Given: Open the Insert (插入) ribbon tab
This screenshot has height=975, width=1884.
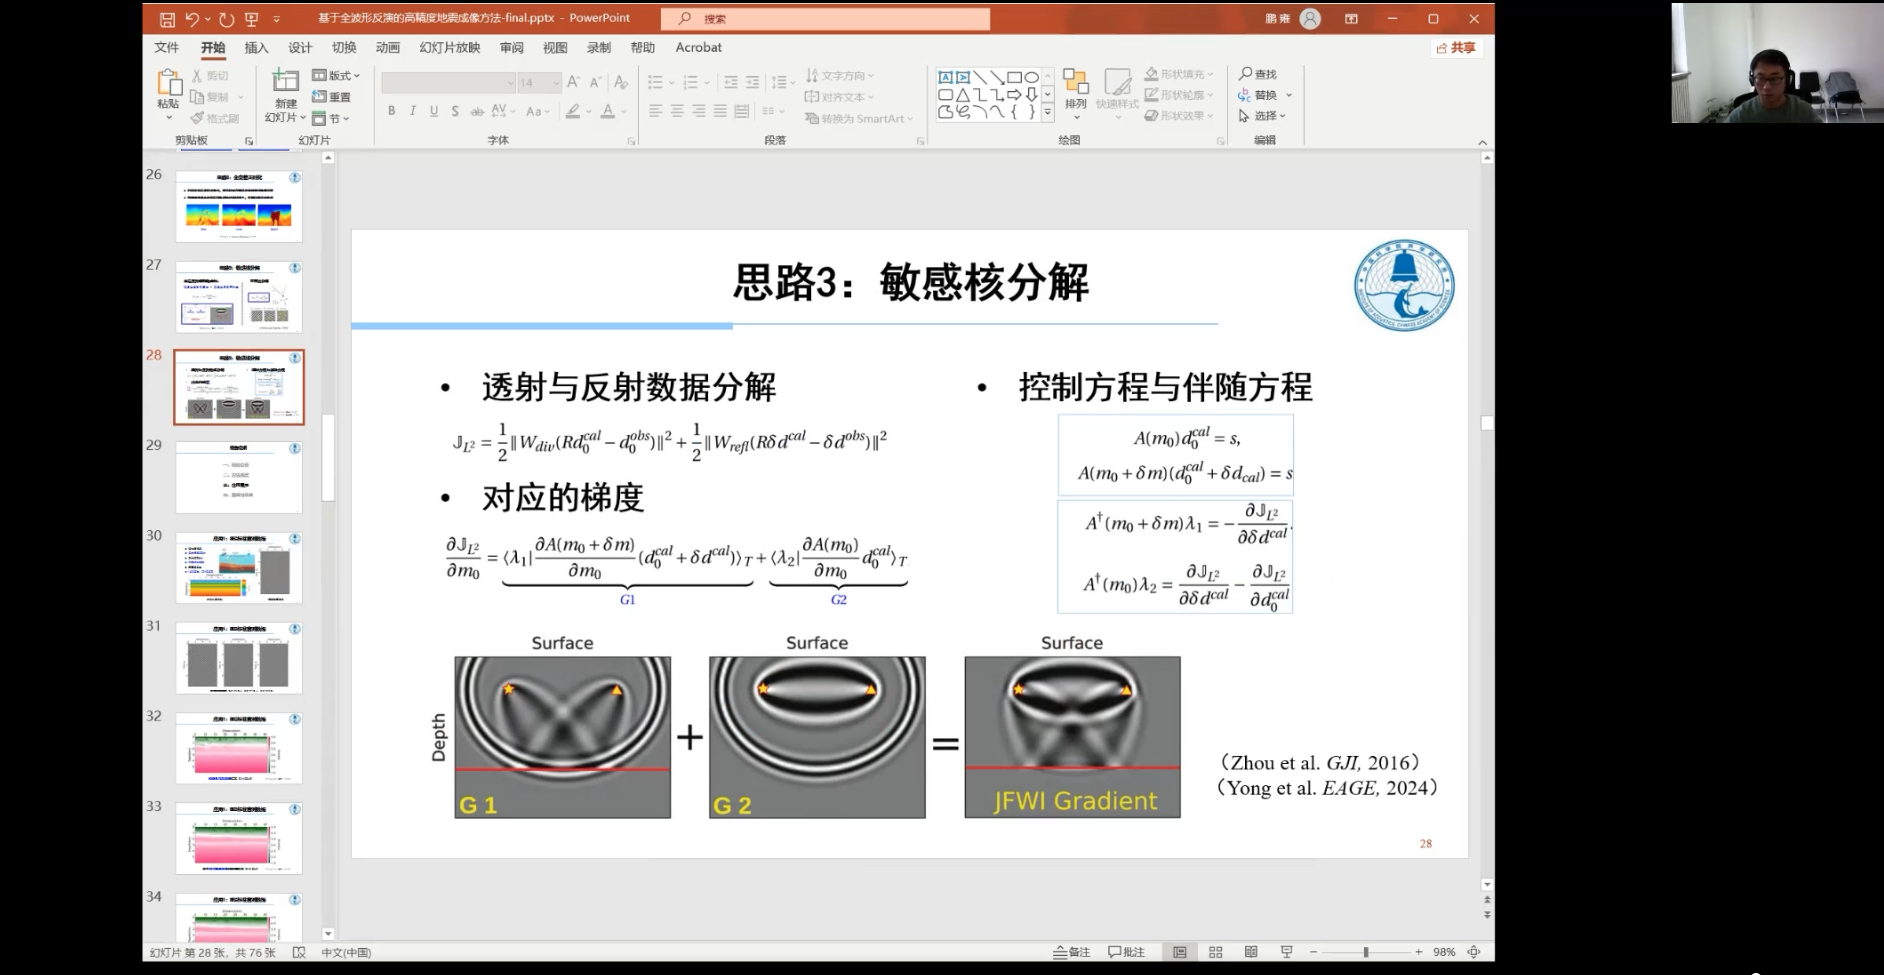Looking at the screenshot, I should point(257,47).
